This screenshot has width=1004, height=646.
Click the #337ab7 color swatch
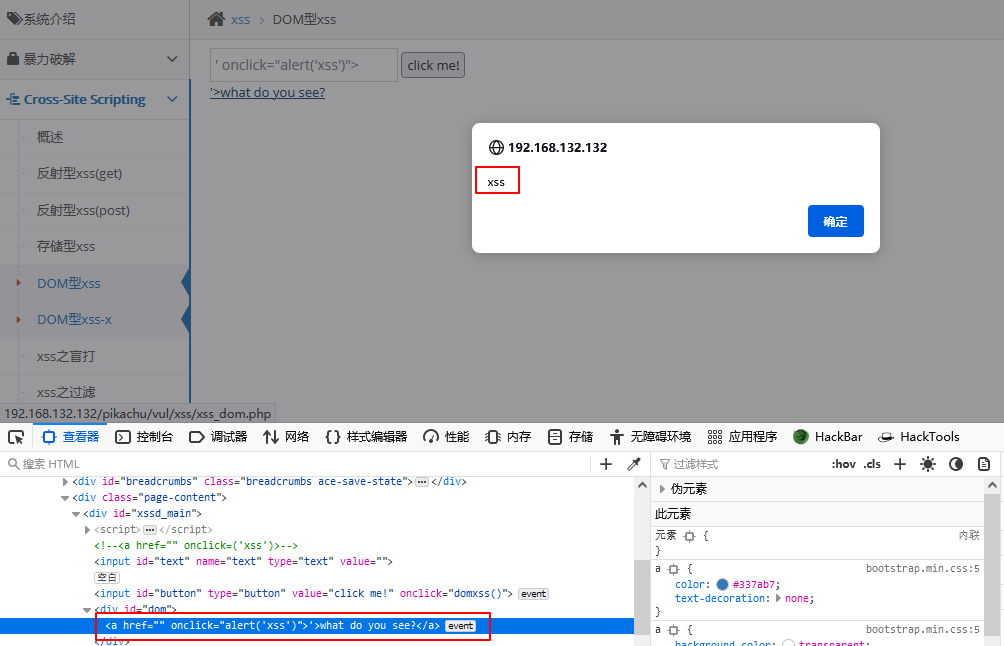tap(722, 585)
